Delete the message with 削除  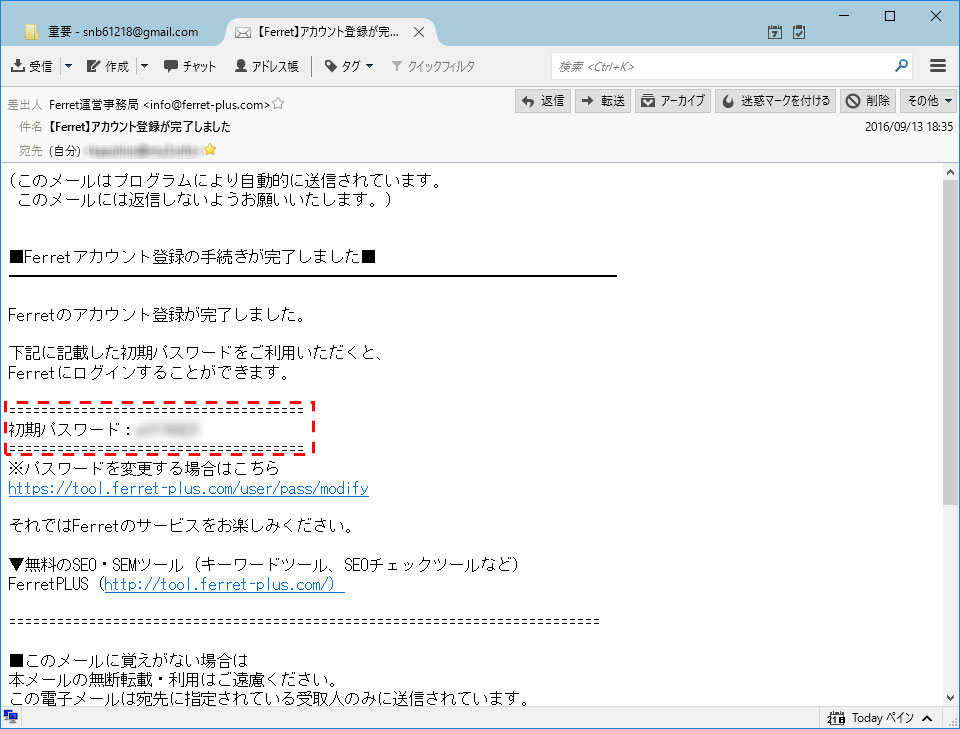pyautogui.click(x=868, y=101)
